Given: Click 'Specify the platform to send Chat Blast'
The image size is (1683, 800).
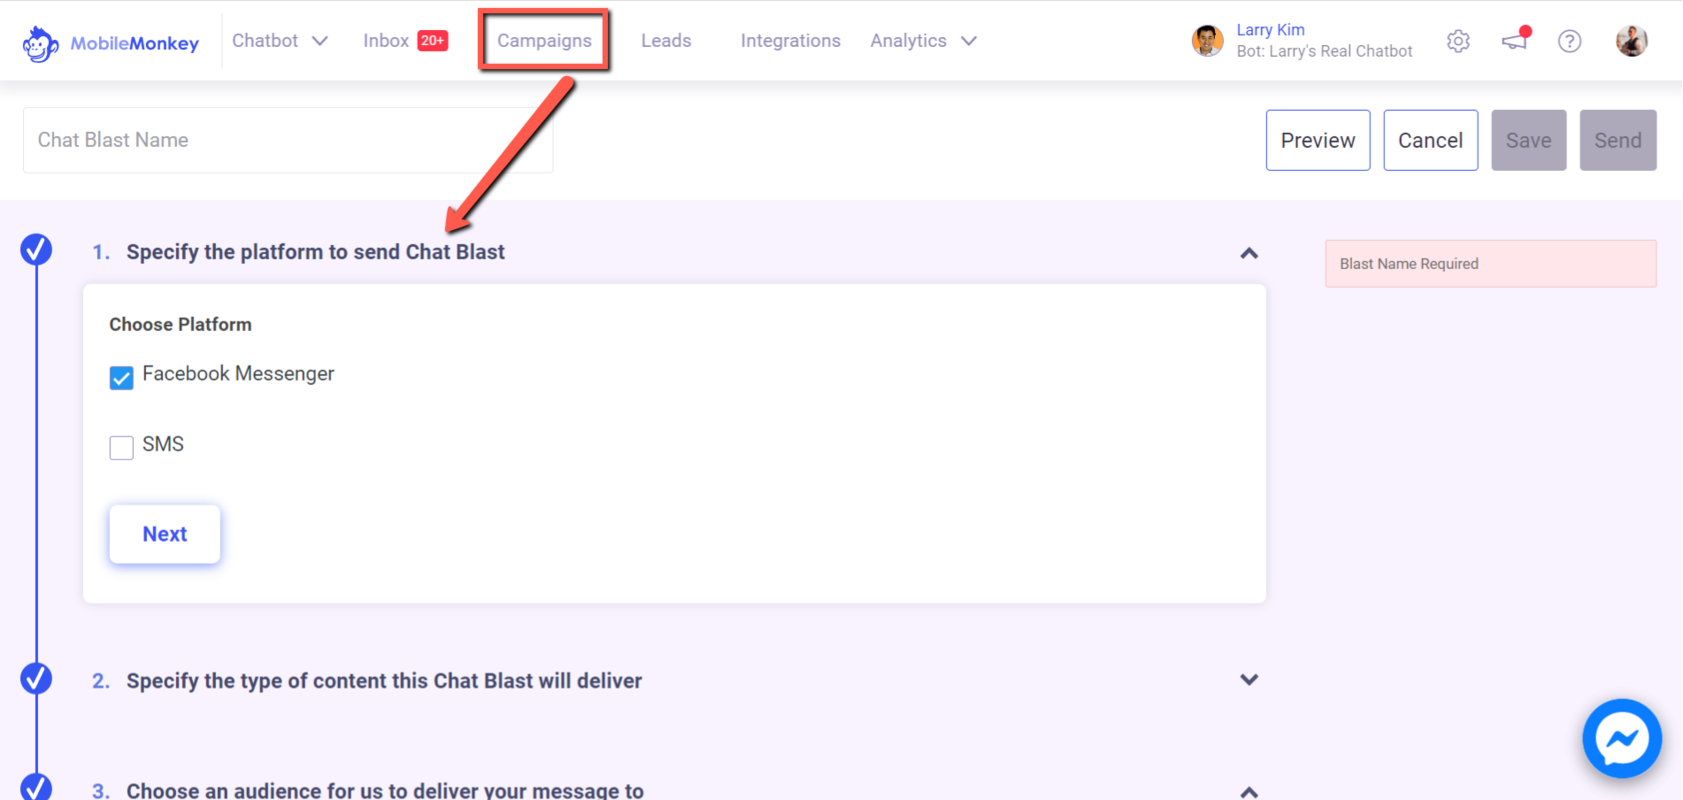Looking at the screenshot, I should coord(315,252).
